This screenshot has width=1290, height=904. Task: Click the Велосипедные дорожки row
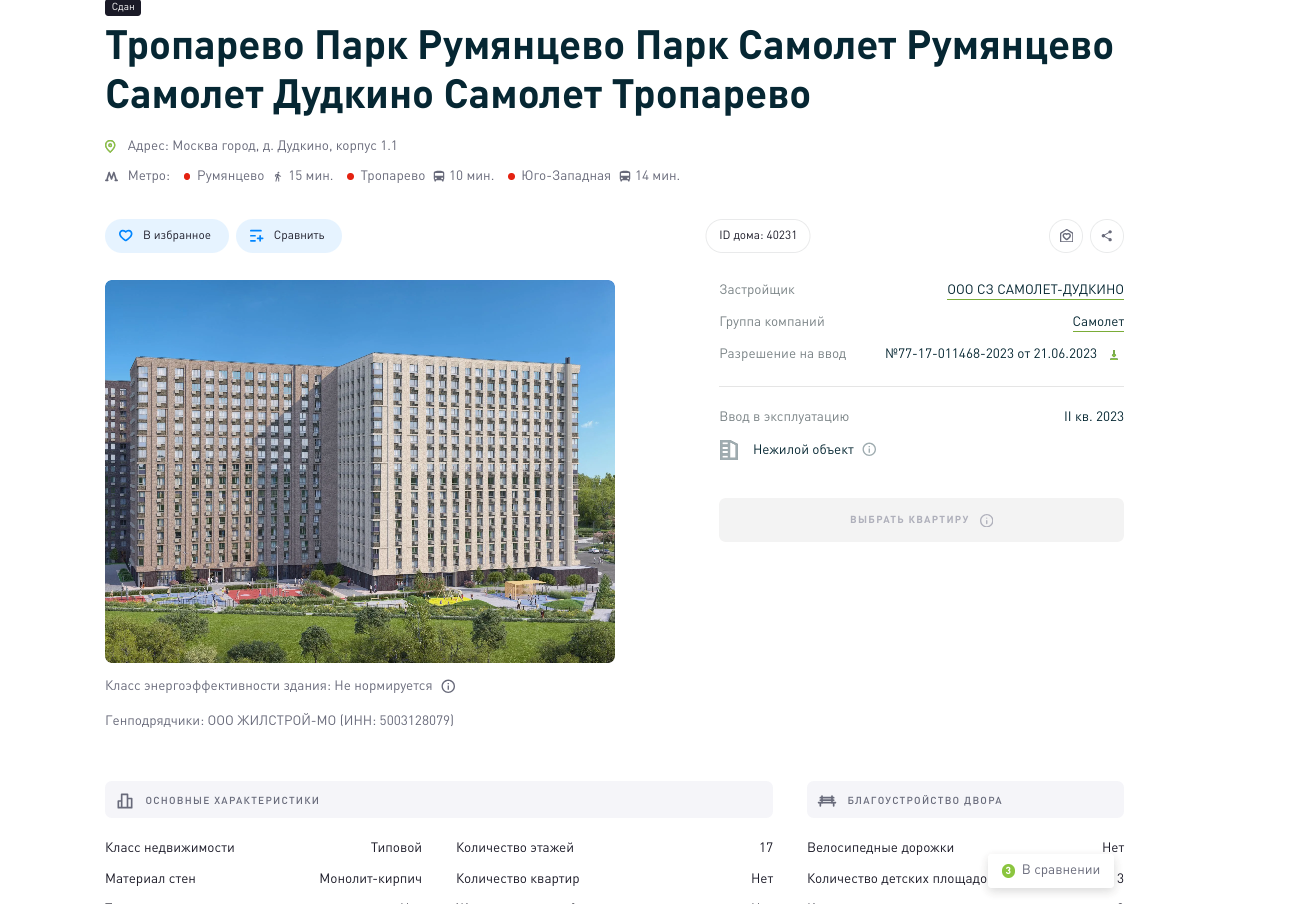coord(965,848)
